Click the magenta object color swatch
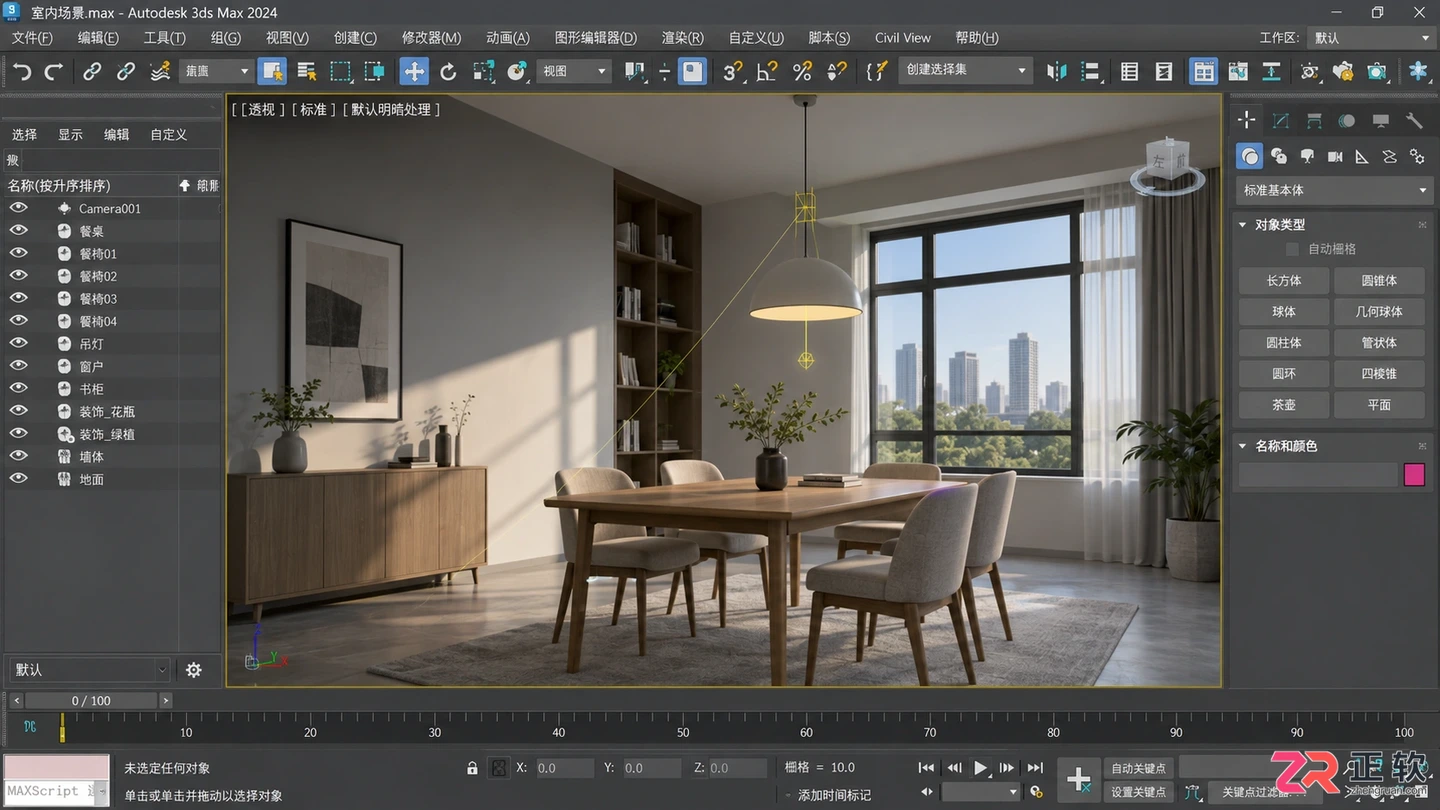1440x810 pixels. pos(1414,475)
